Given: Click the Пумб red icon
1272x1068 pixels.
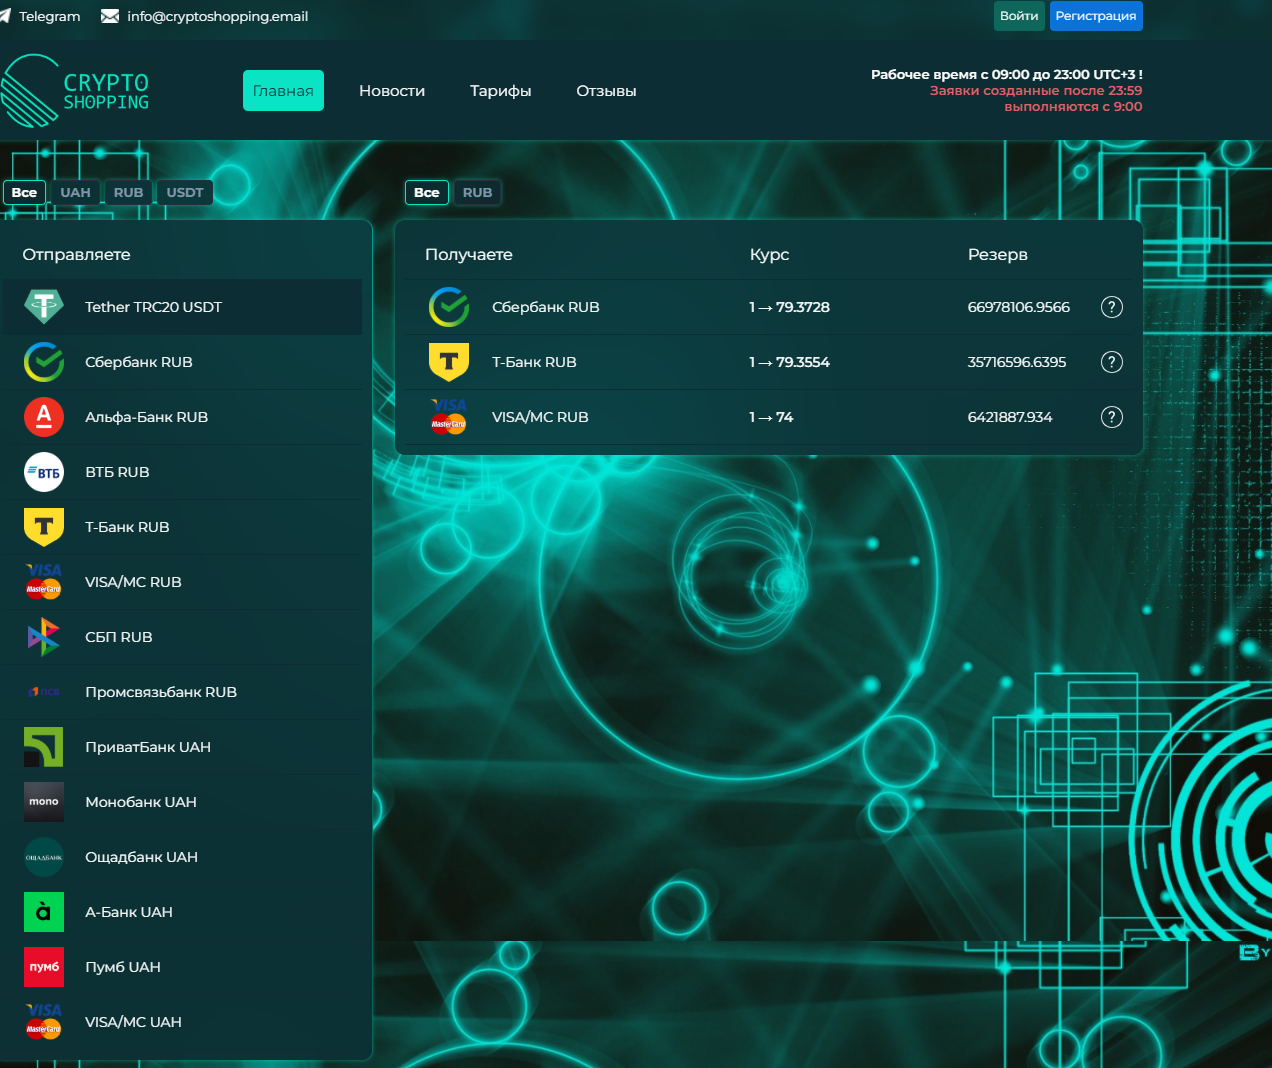Looking at the screenshot, I should pos(44,967).
